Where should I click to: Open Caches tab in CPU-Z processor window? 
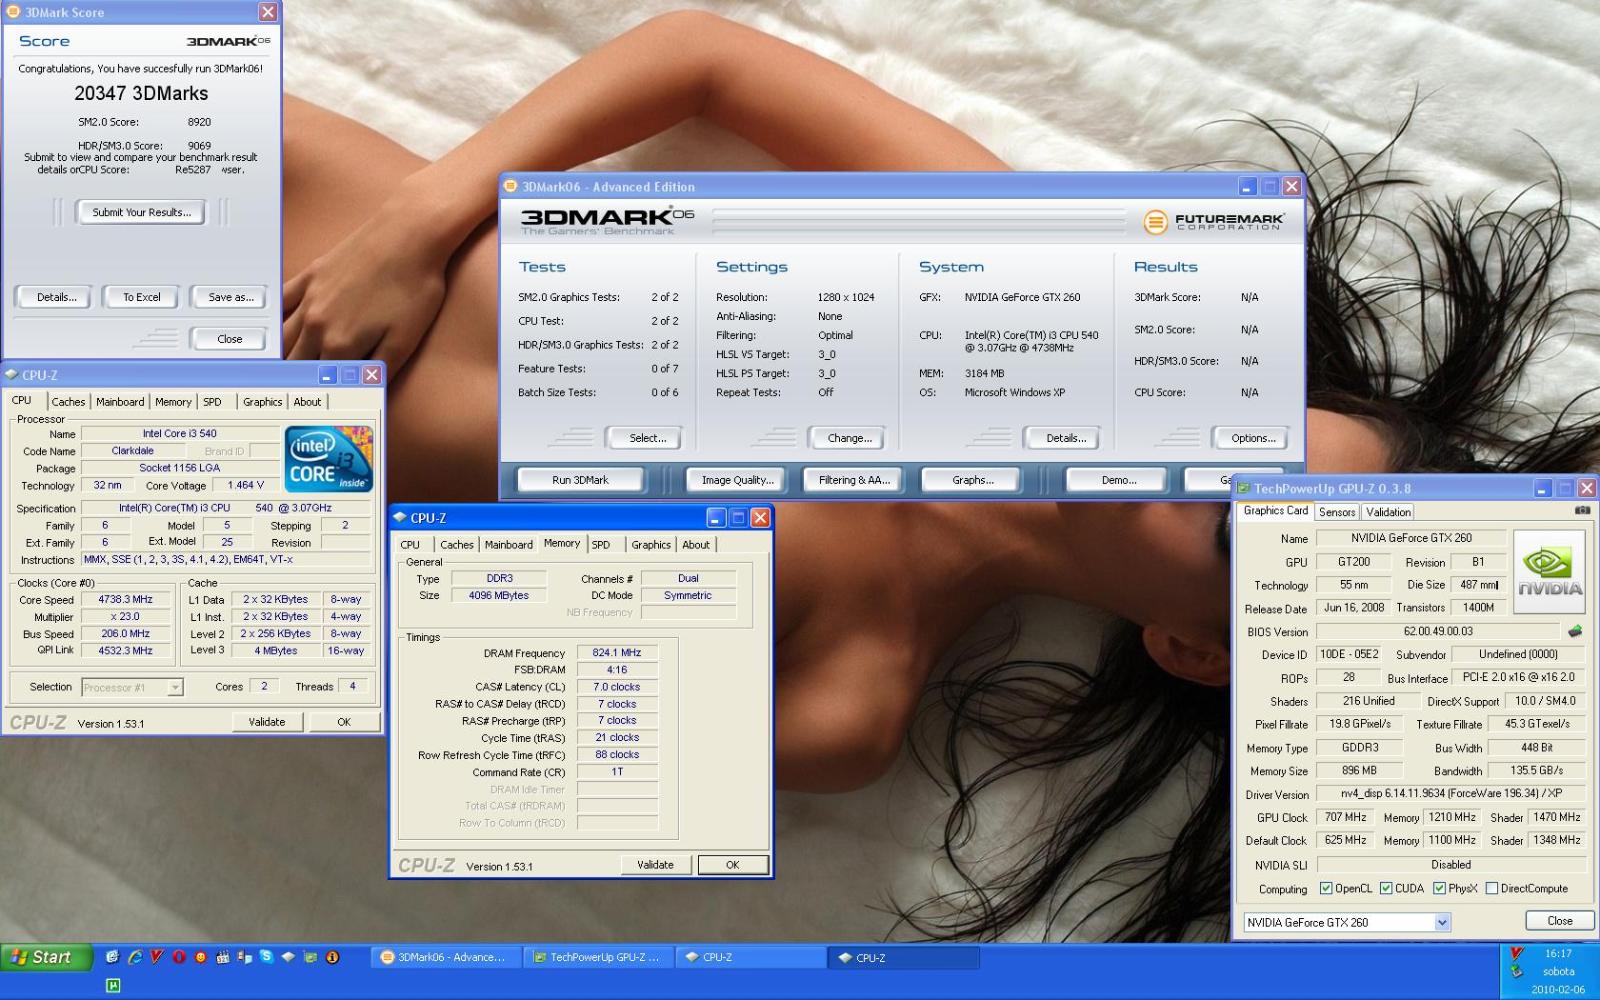click(x=68, y=402)
